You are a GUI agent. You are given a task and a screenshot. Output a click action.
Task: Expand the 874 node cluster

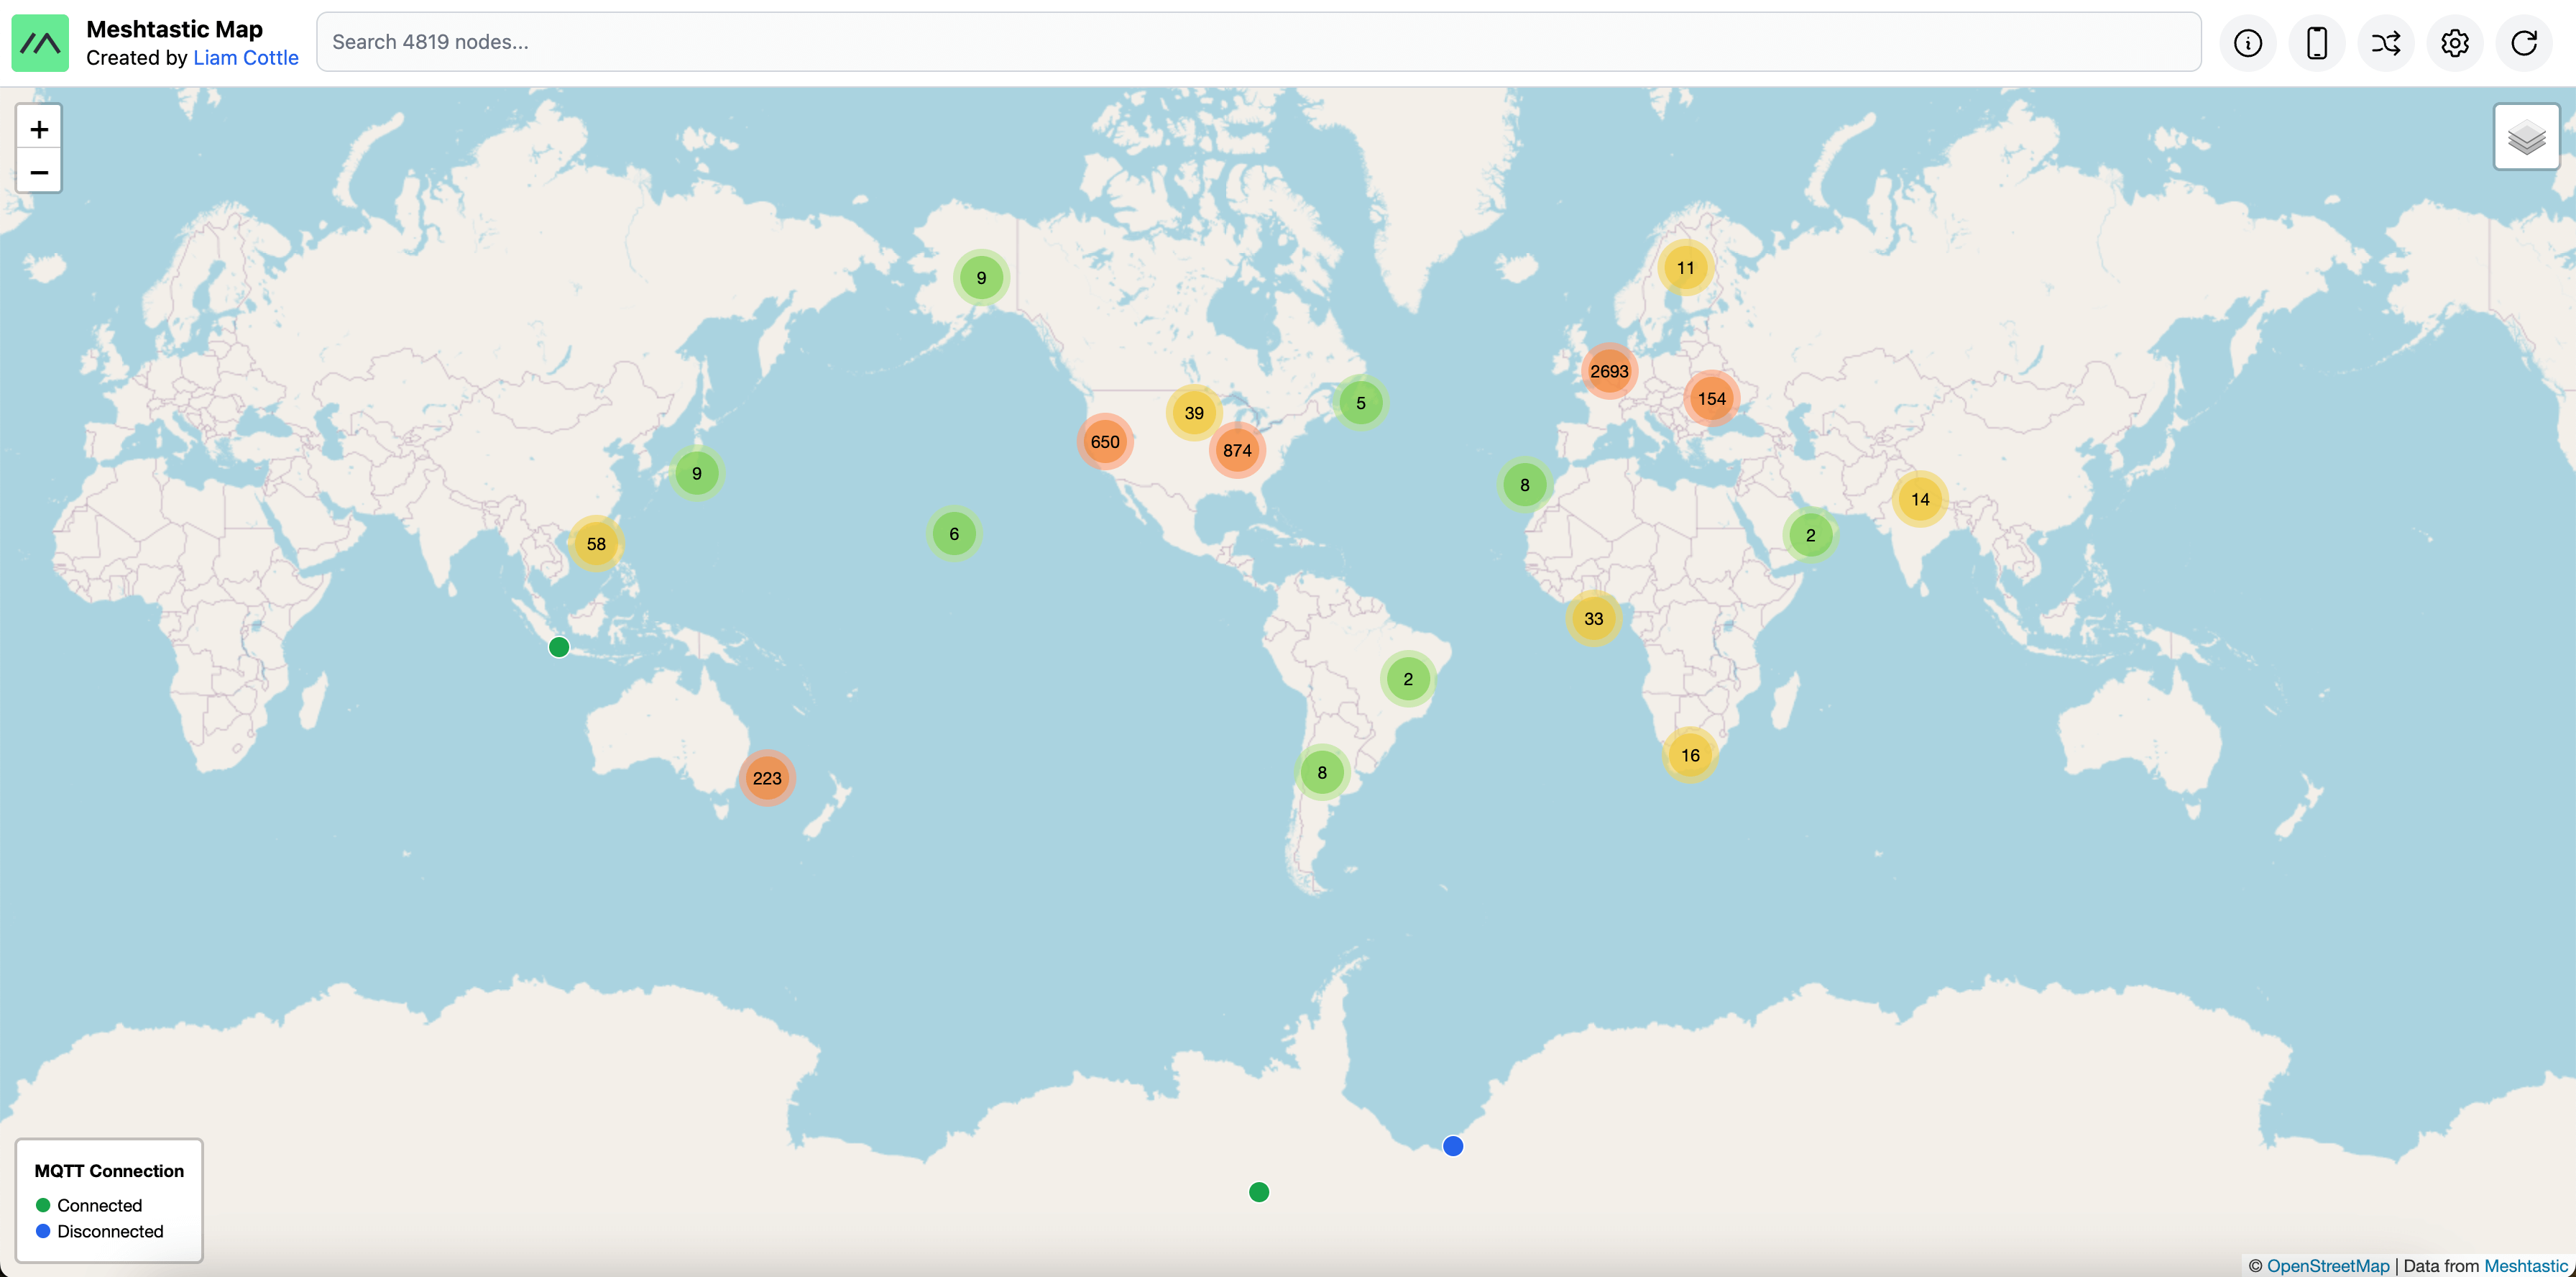click(1237, 450)
